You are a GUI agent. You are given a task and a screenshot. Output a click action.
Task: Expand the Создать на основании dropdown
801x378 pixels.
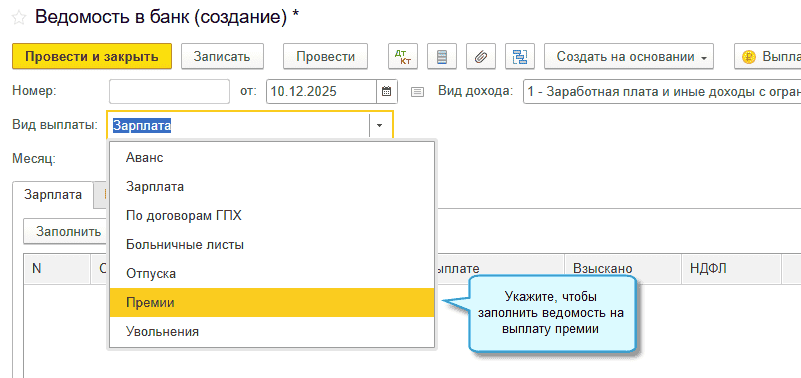[629, 56]
